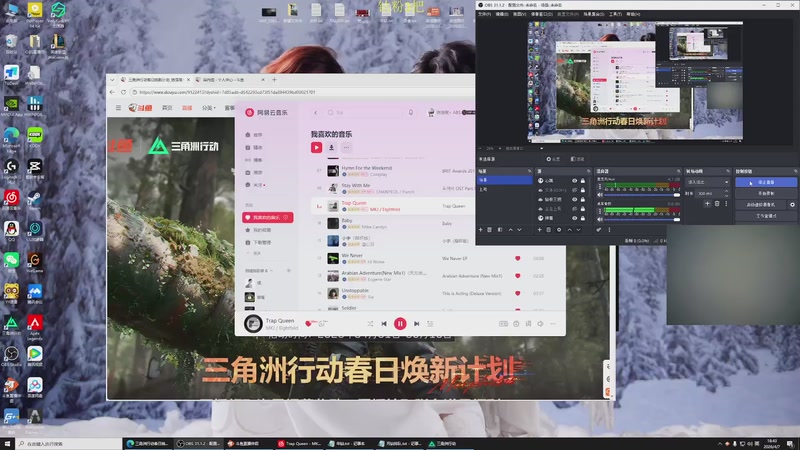This screenshot has height=450, width=800.
Task: Adjust Mic/Aux volume slider in OBS mixer
Action: point(642,195)
